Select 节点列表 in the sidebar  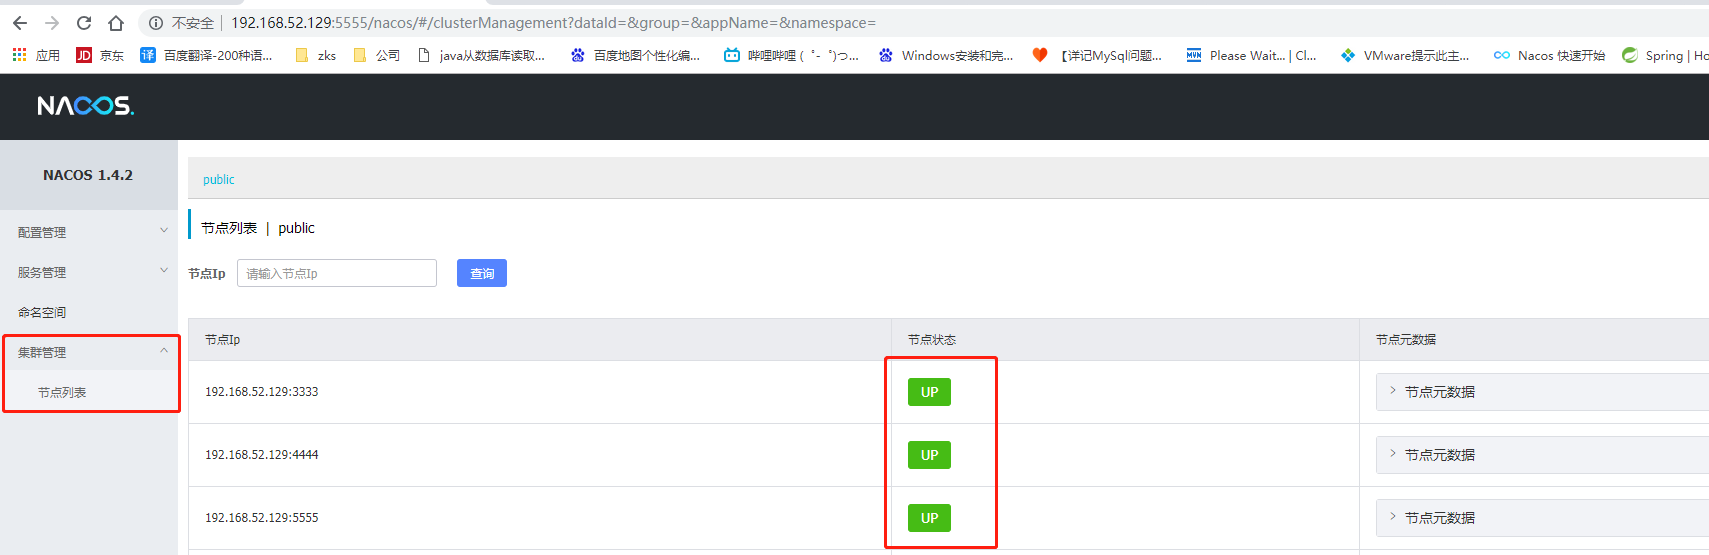click(x=89, y=392)
